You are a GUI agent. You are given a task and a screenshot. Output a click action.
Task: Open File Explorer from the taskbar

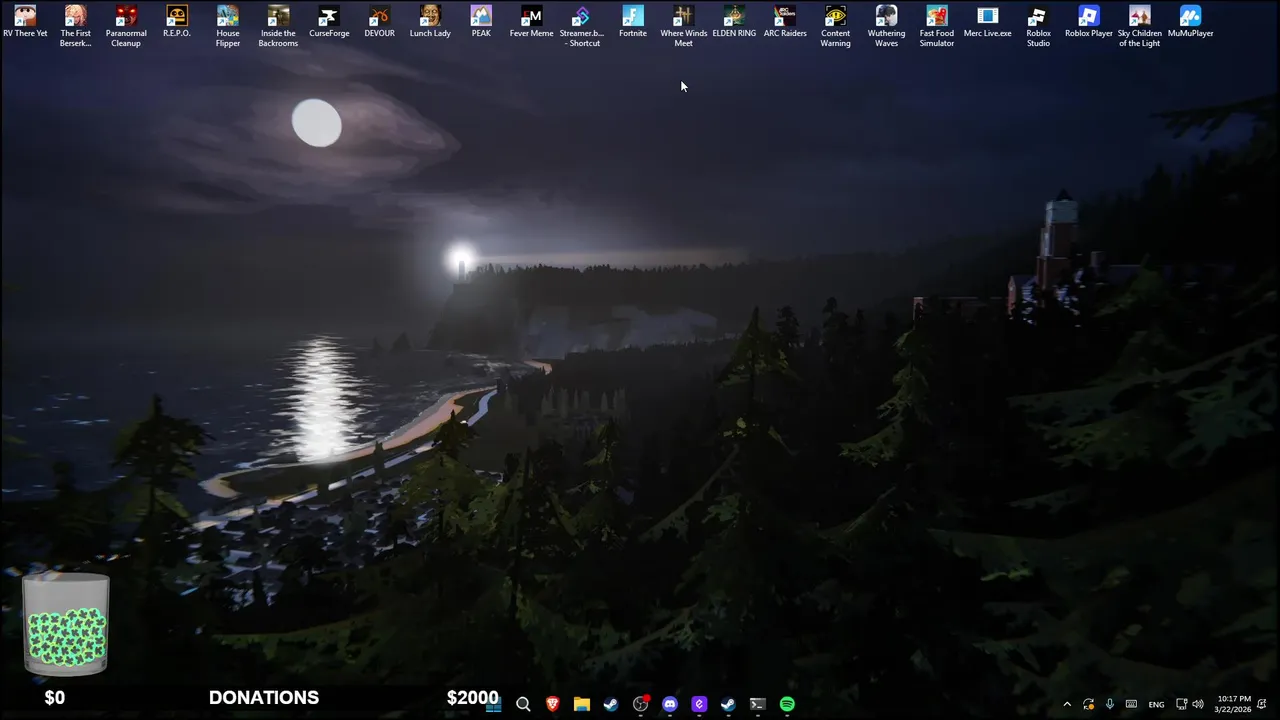581,704
